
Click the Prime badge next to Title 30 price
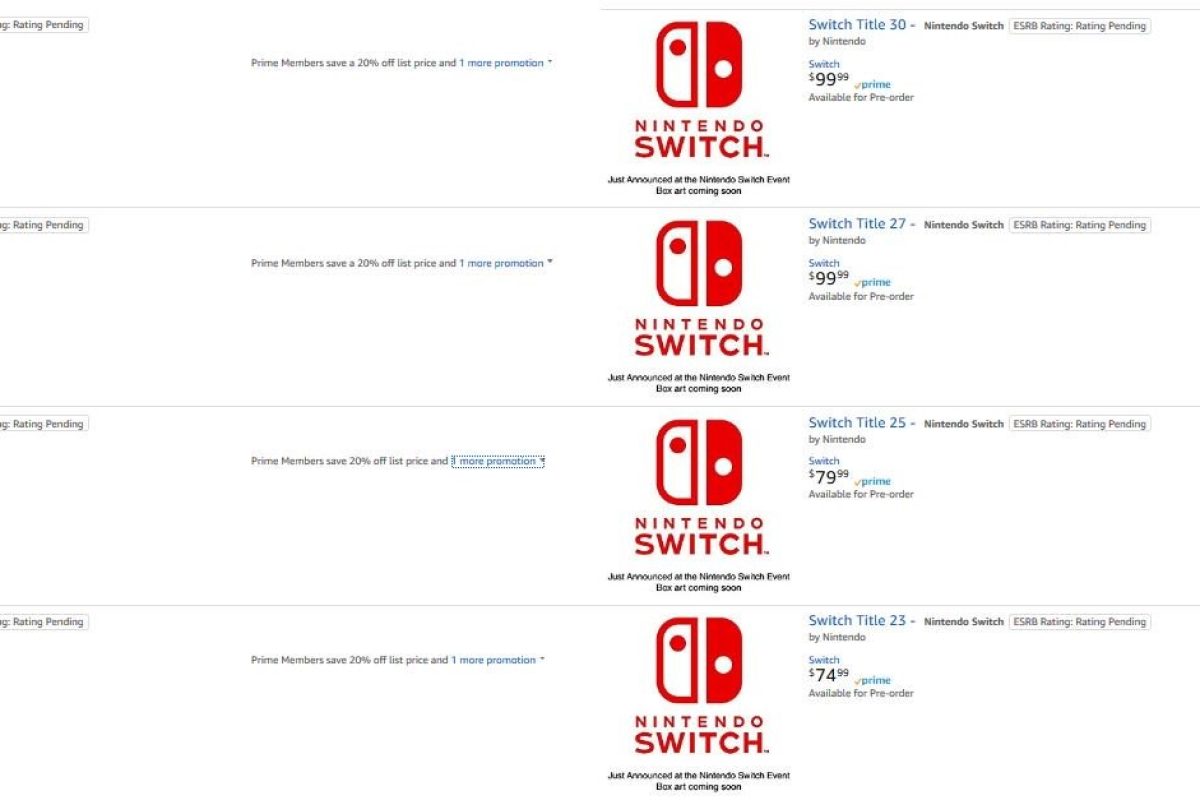(873, 85)
